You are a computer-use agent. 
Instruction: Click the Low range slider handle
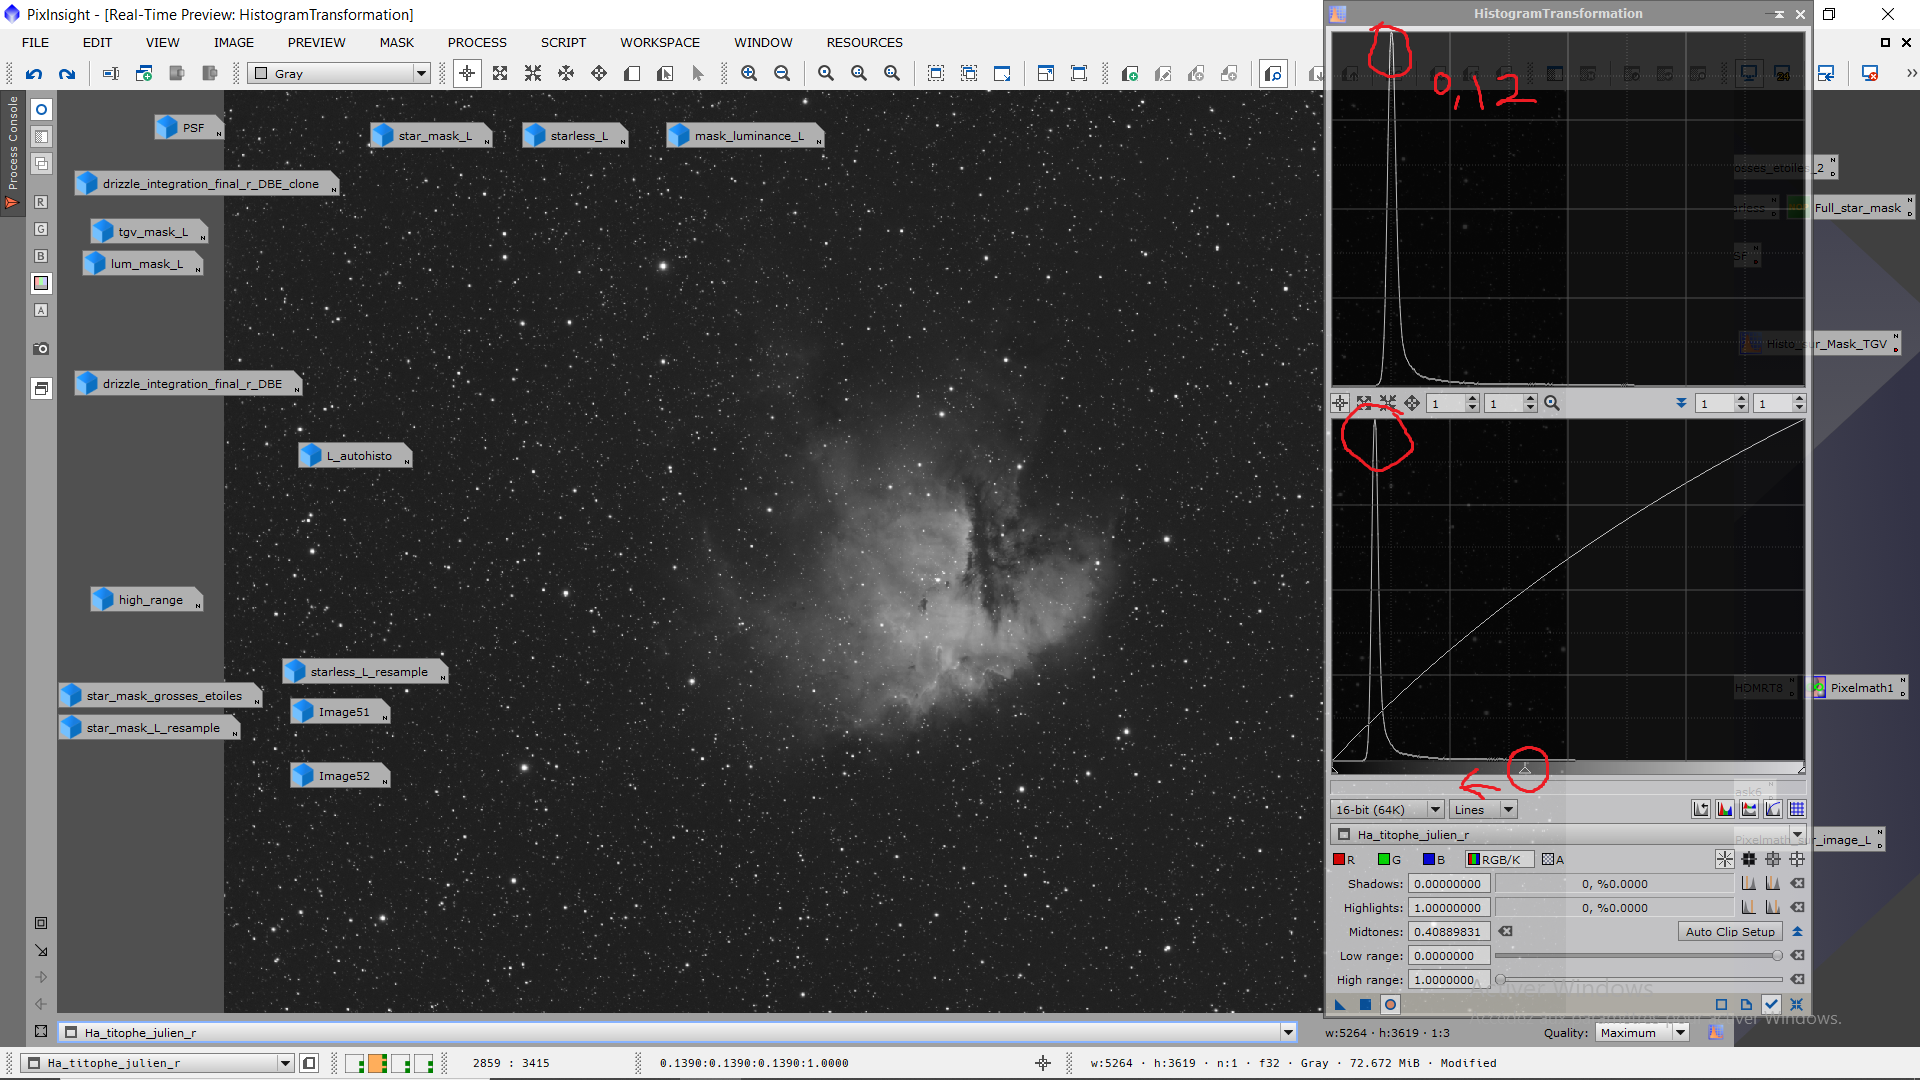point(1777,956)
